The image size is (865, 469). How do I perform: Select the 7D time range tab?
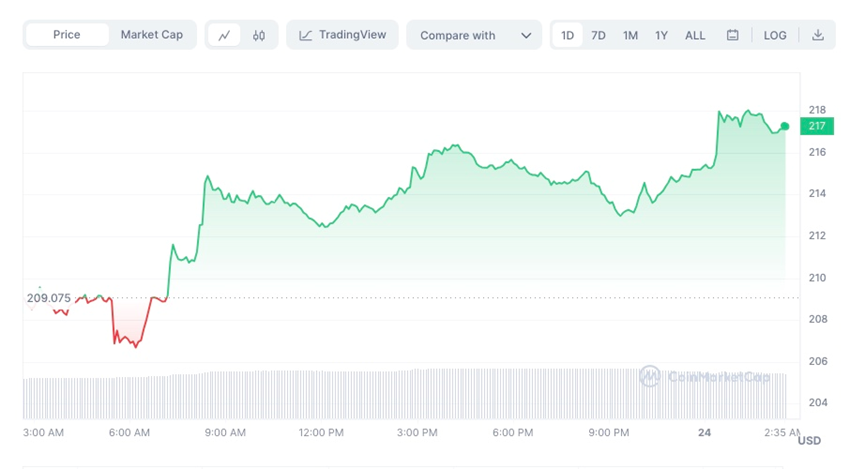tap(598, 35)
